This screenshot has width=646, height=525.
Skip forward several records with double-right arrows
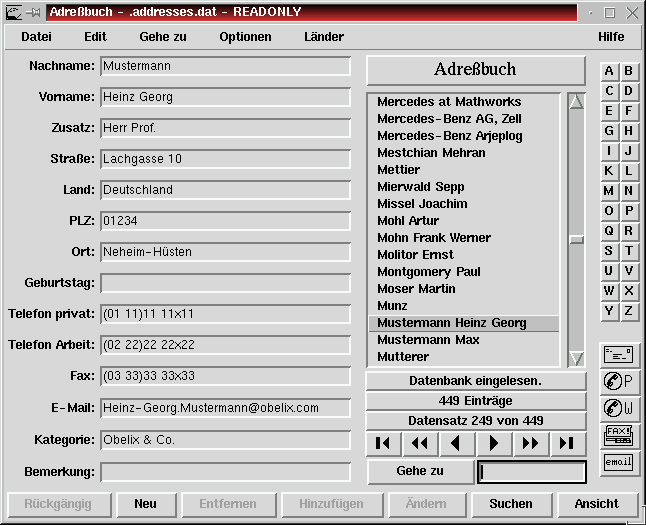point(531,443)
